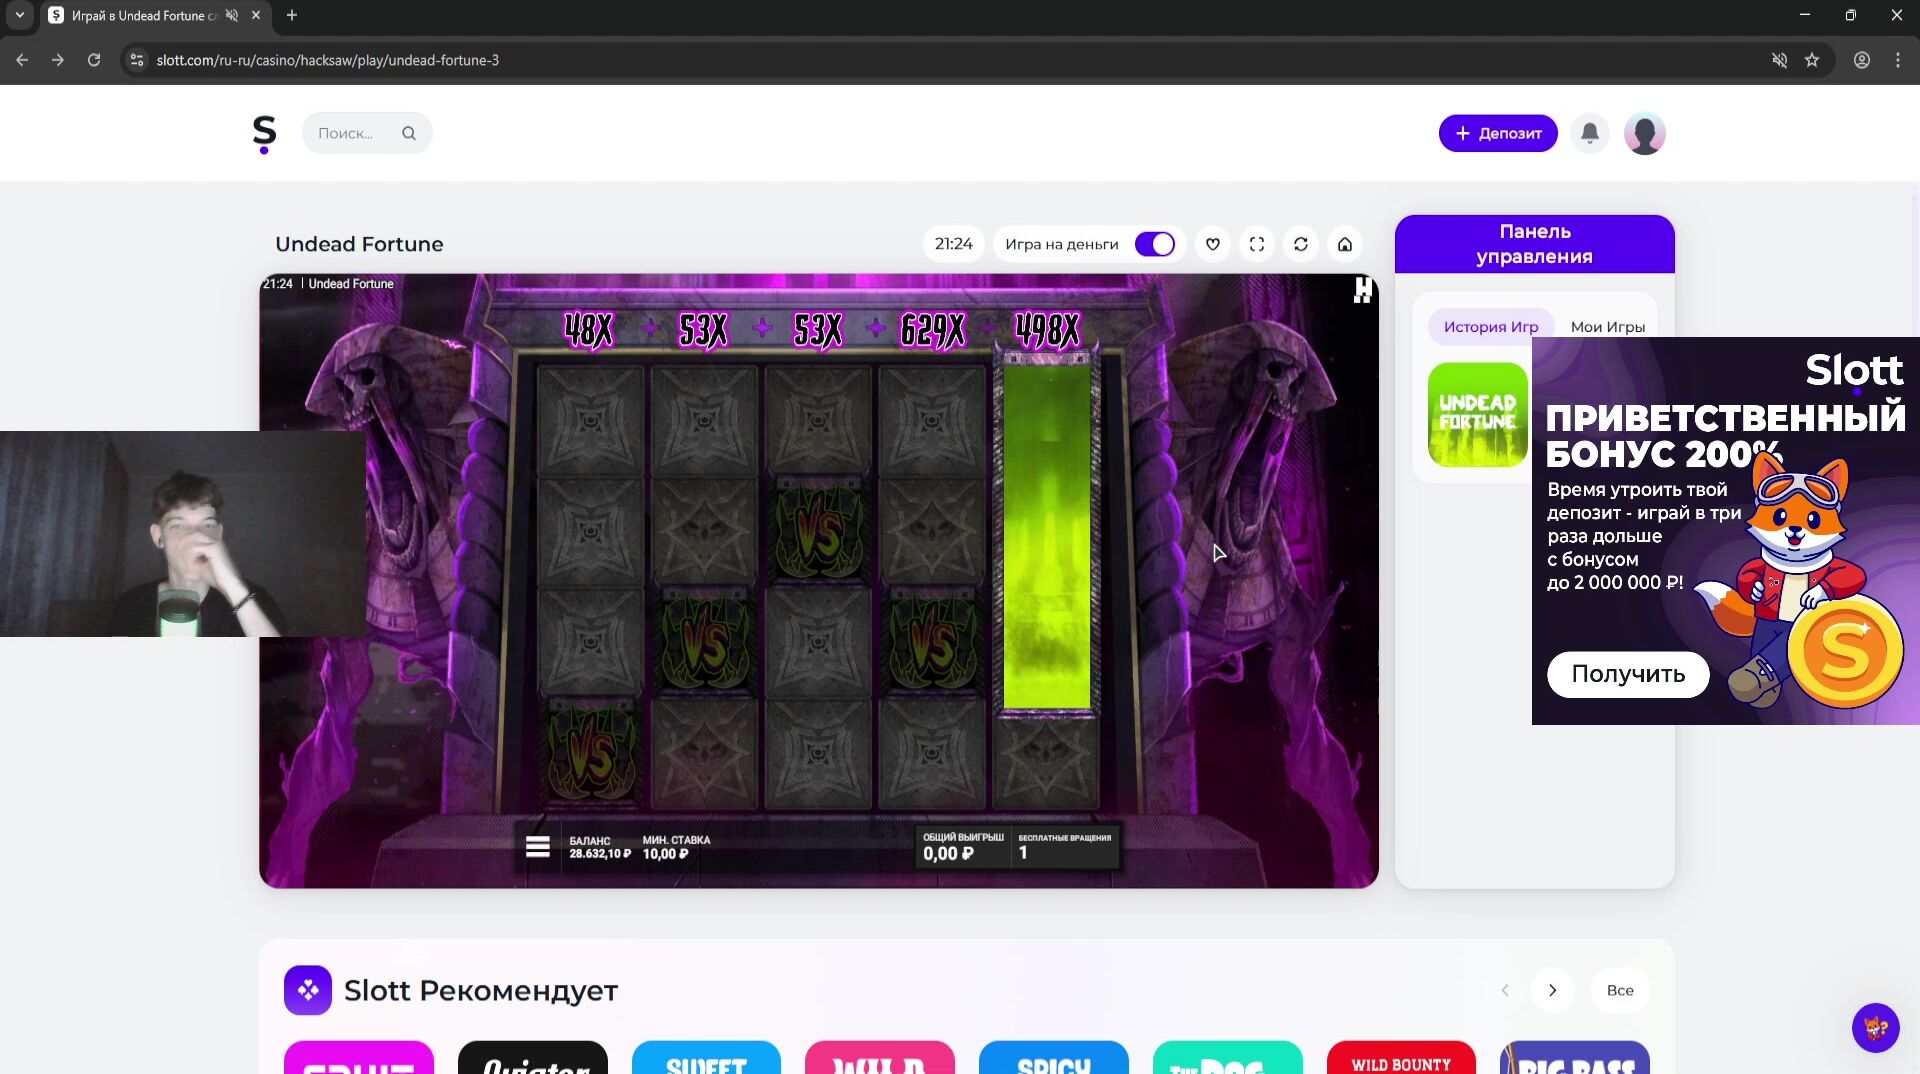Open the user profile avatar

point(1645,133)
